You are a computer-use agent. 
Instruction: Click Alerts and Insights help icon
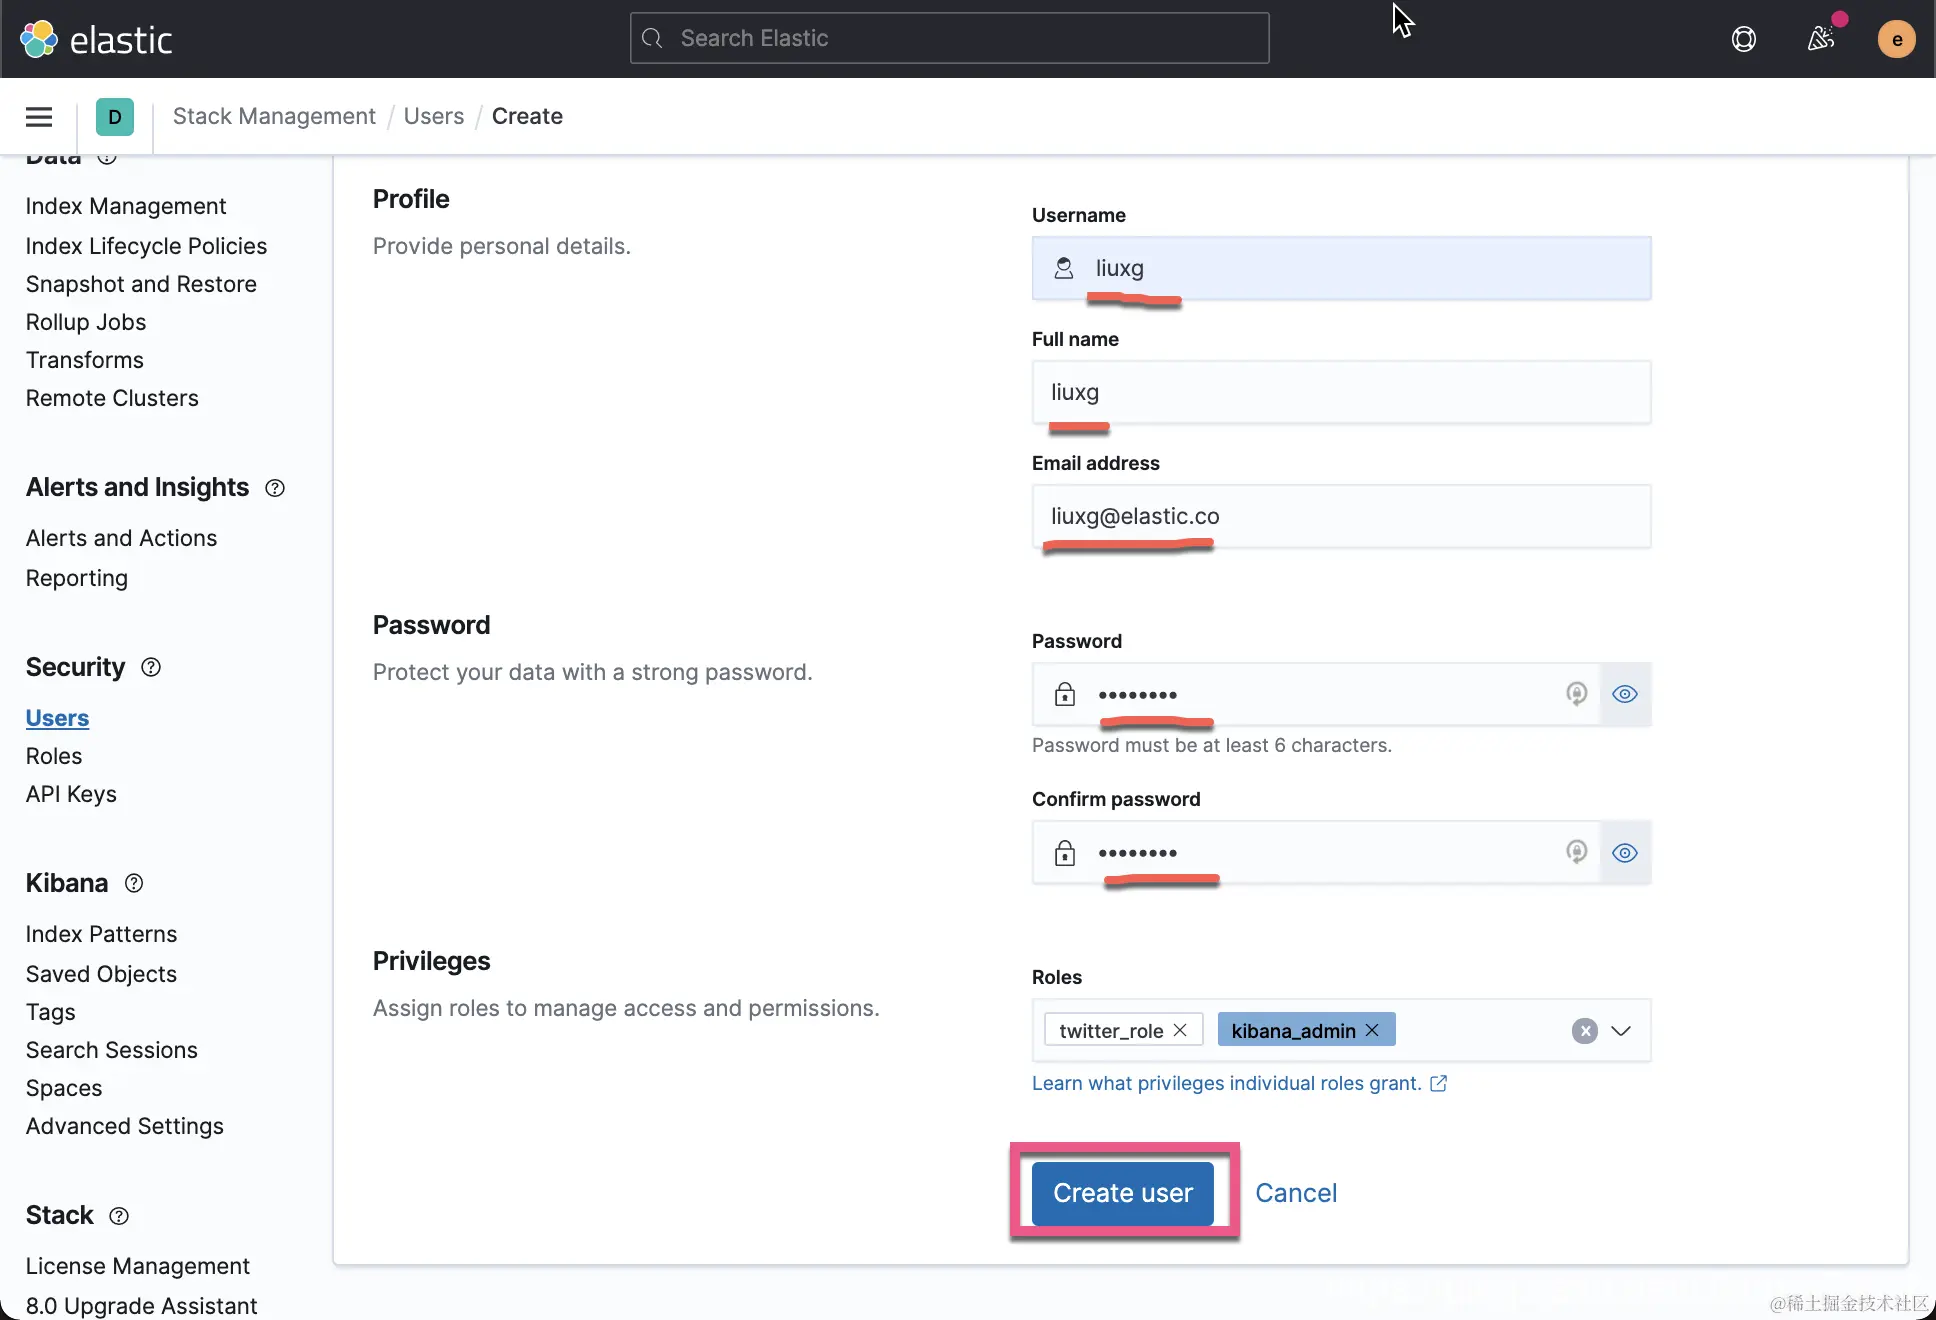point(275,488)
